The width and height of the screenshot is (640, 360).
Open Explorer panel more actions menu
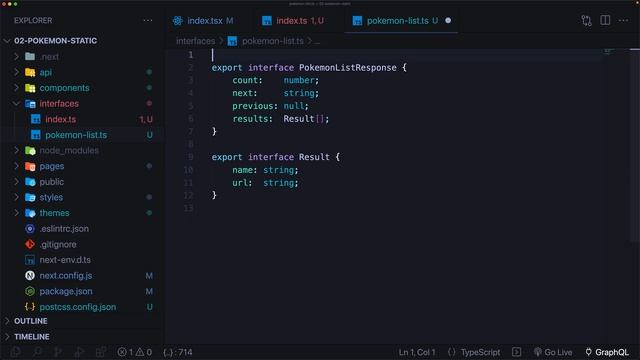[148, 20]
